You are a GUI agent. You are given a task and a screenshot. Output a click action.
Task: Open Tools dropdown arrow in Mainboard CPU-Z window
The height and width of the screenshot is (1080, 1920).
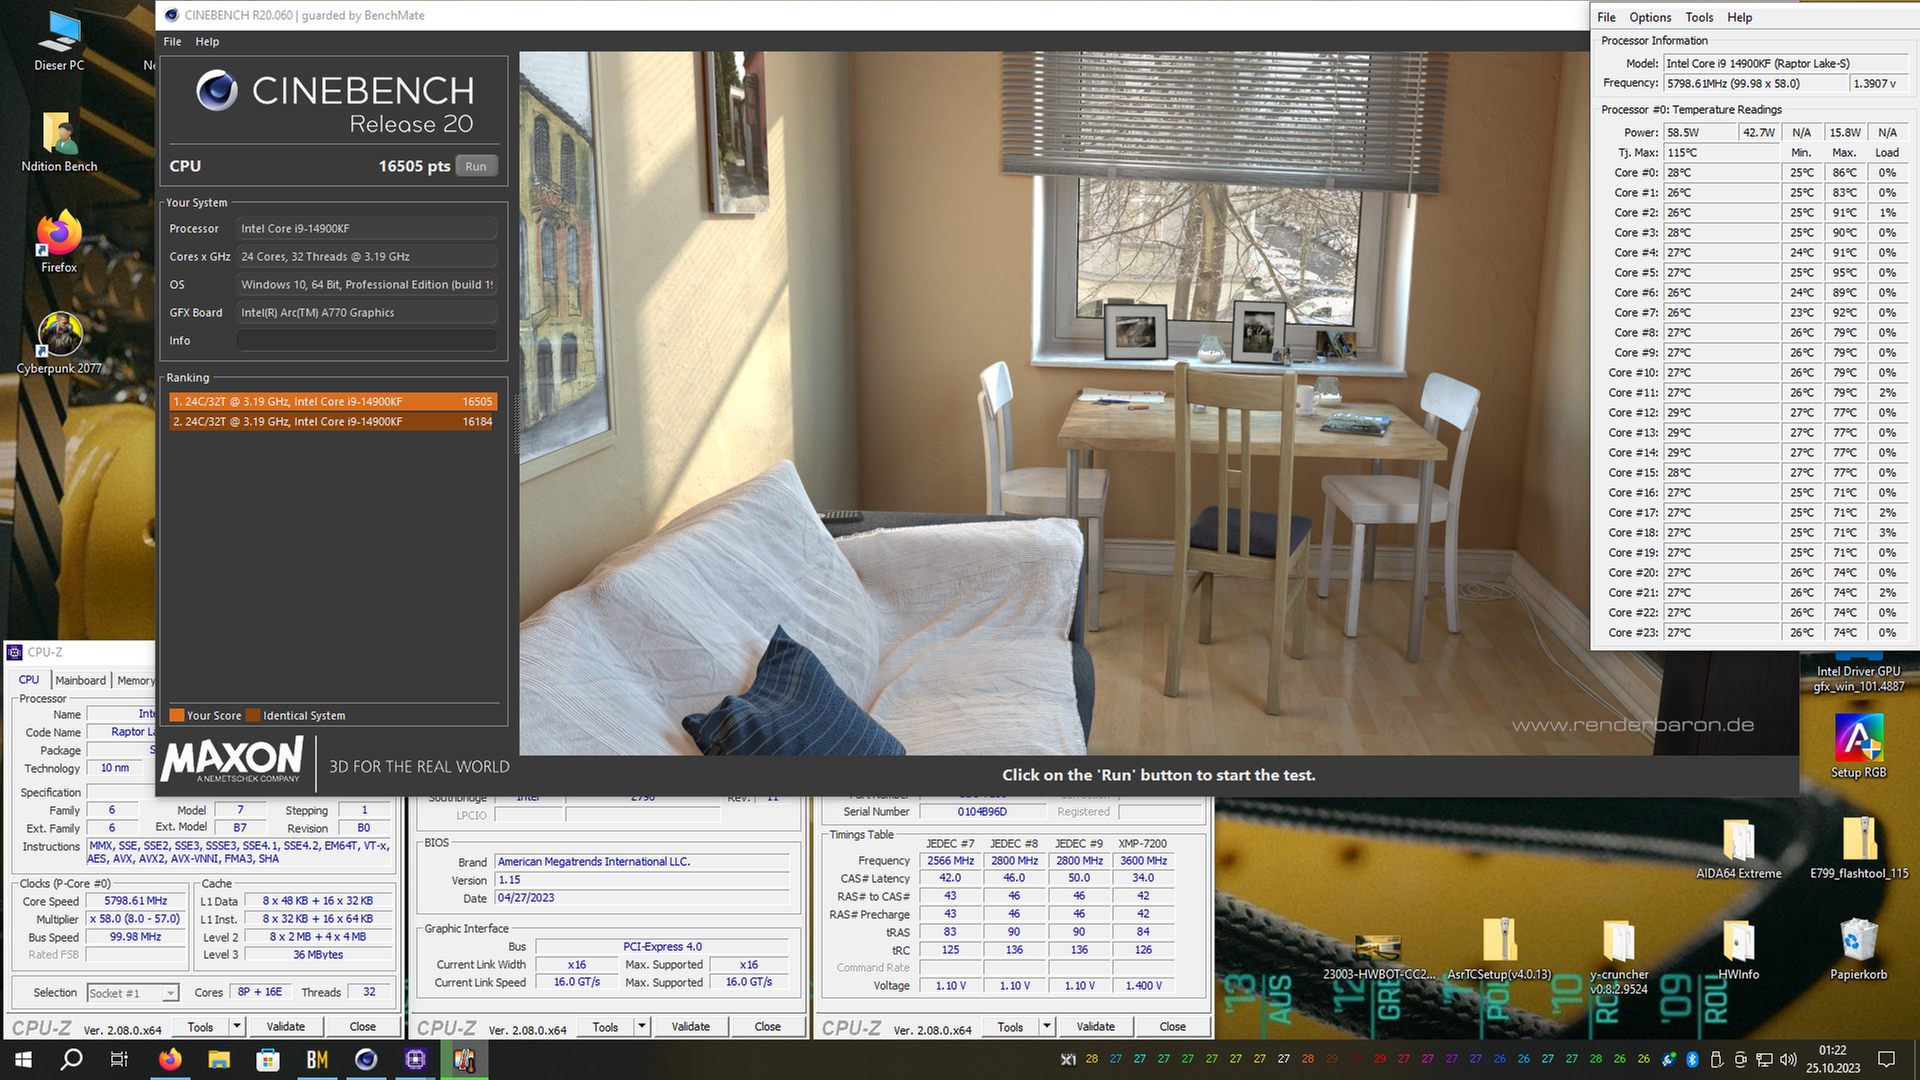[x=642, y=1026]
